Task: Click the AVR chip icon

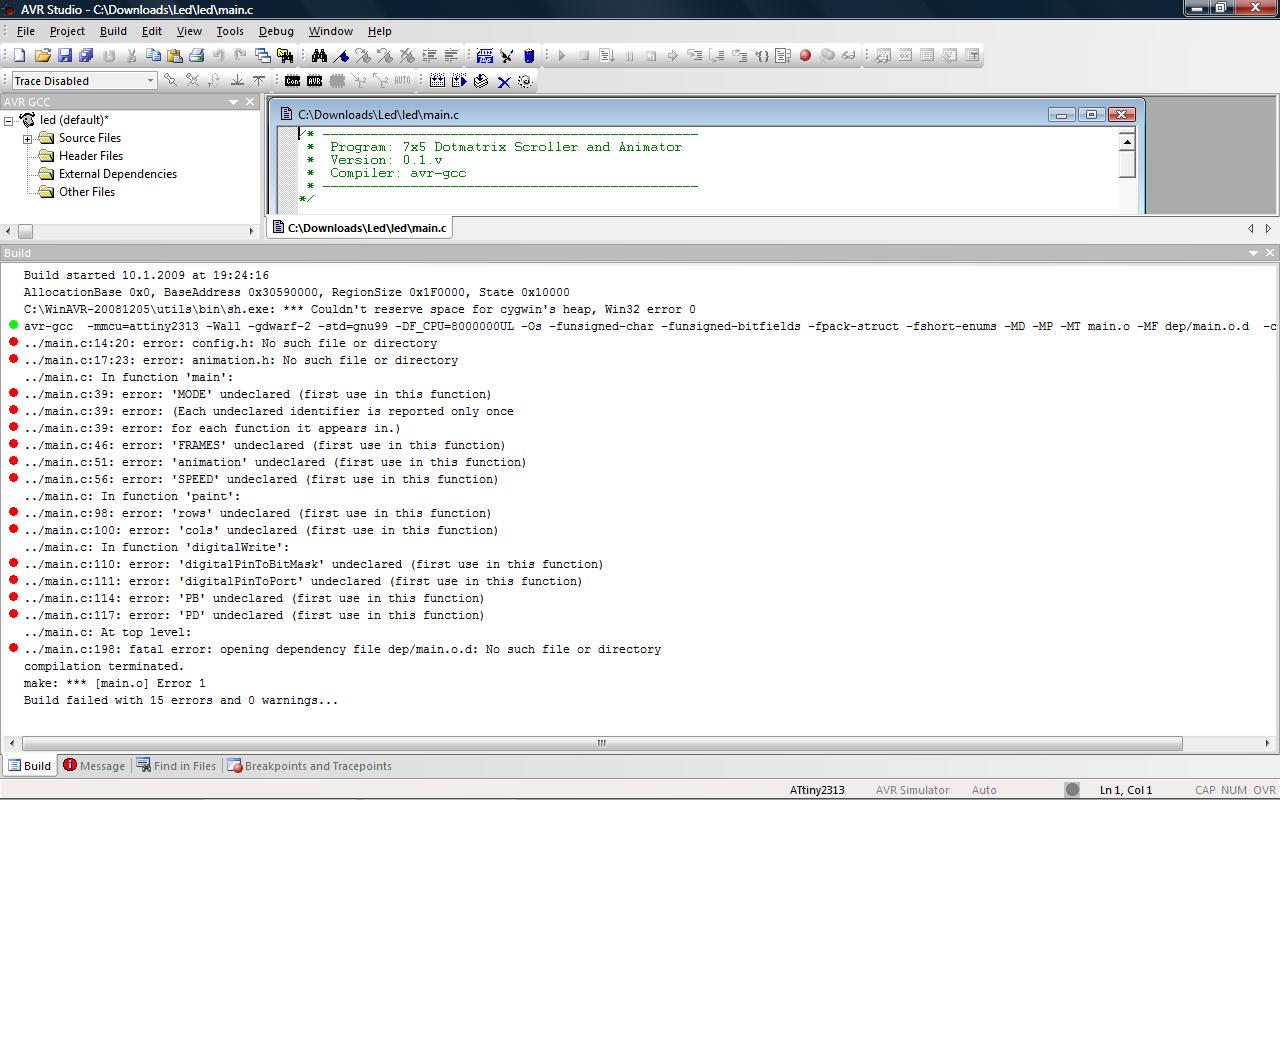Action: pyautogui.click(x=314, y=81)
